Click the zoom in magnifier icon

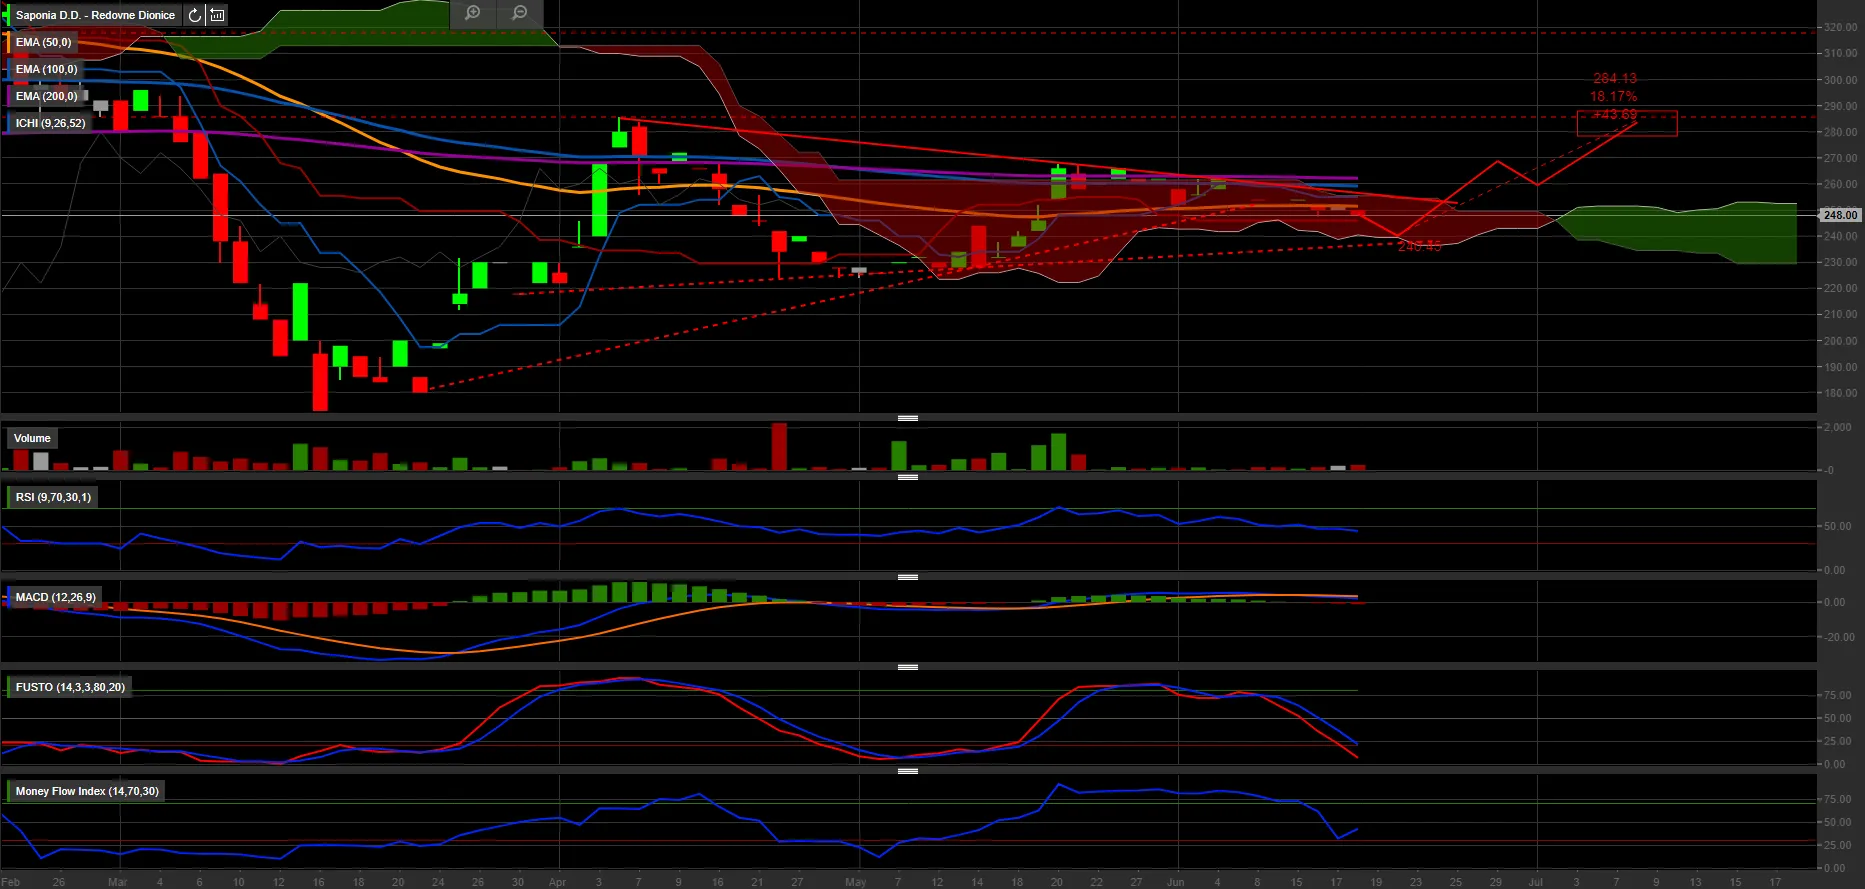(473, 13)
